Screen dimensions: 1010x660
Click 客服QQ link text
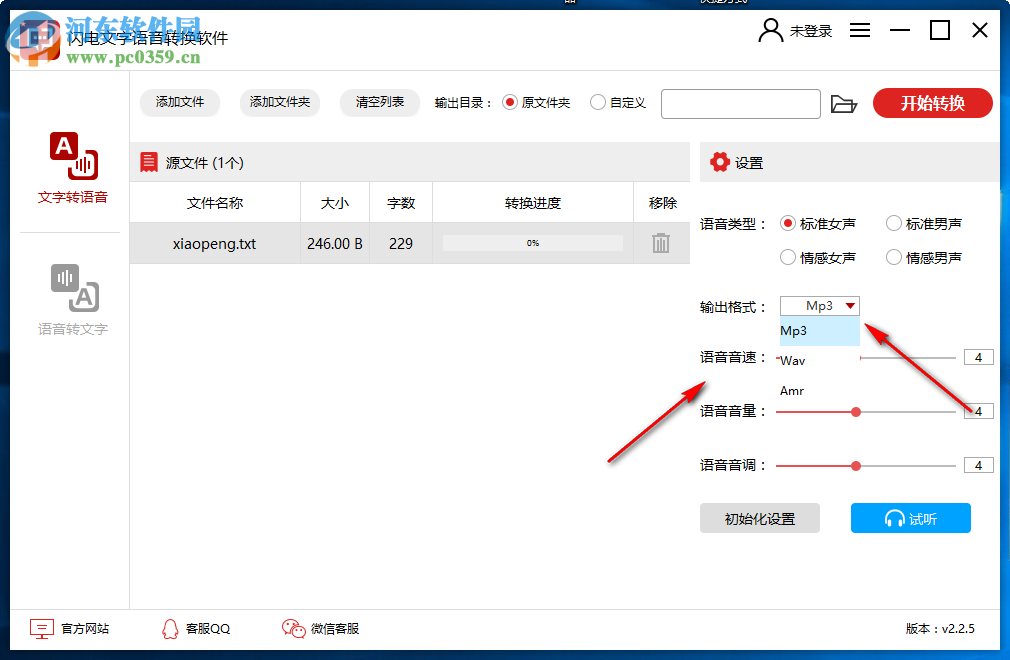(207, 628)
